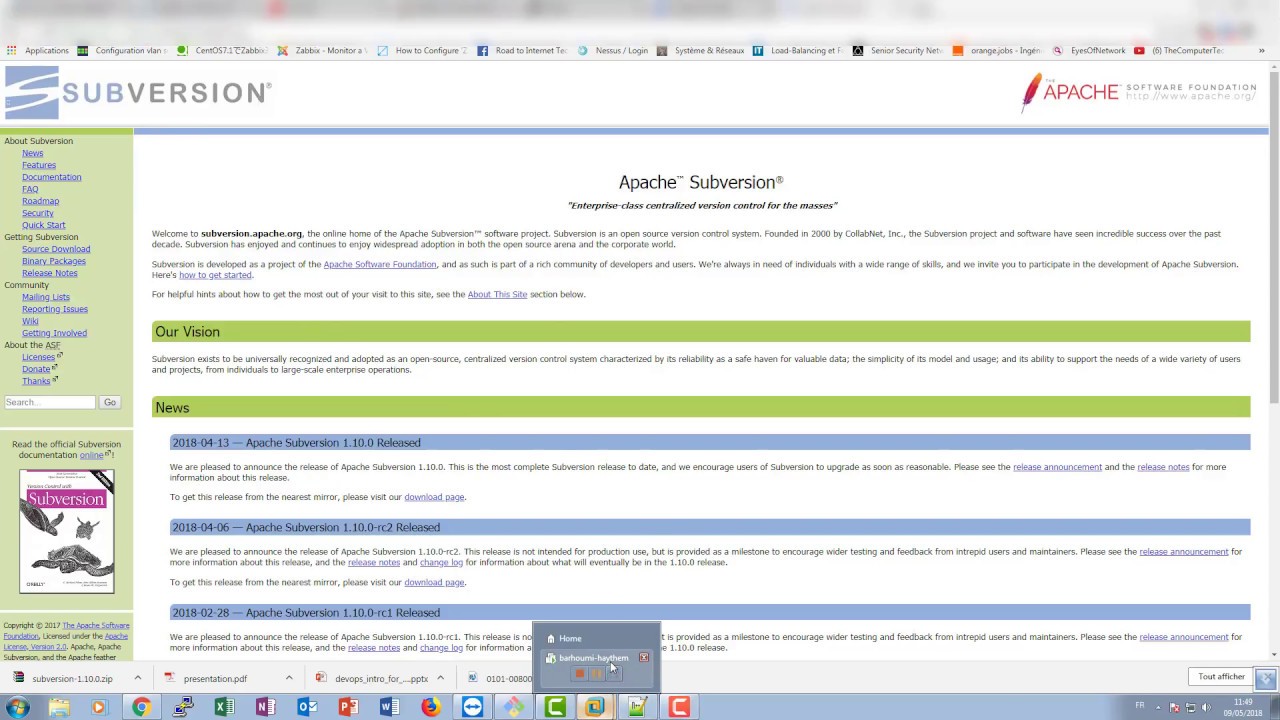
Task: Open the Roadmap sidebar link
Action: (40, 201)
